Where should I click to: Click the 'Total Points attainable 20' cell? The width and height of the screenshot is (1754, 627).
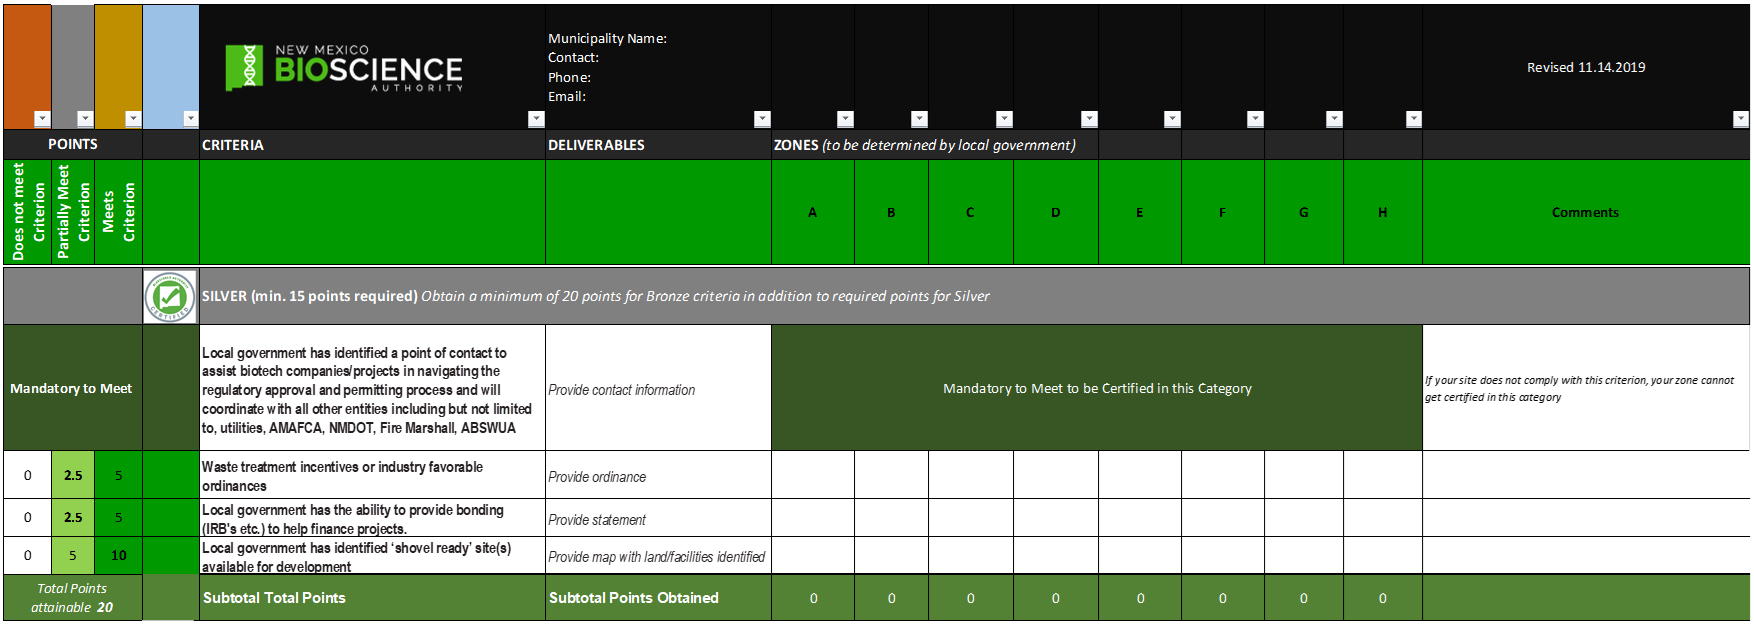pos(73,598)
